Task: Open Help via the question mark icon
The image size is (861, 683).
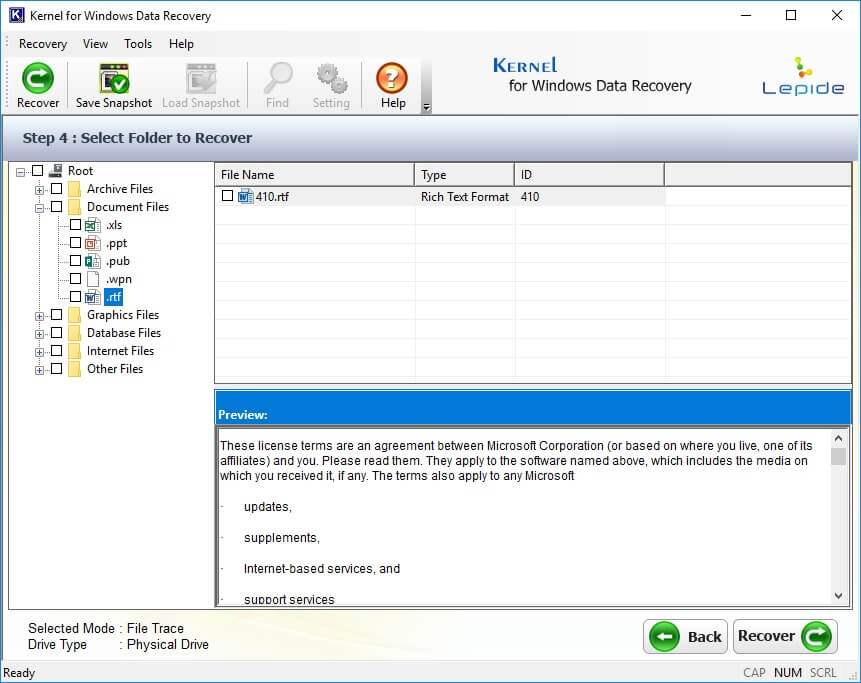Action: click(392, 78)
